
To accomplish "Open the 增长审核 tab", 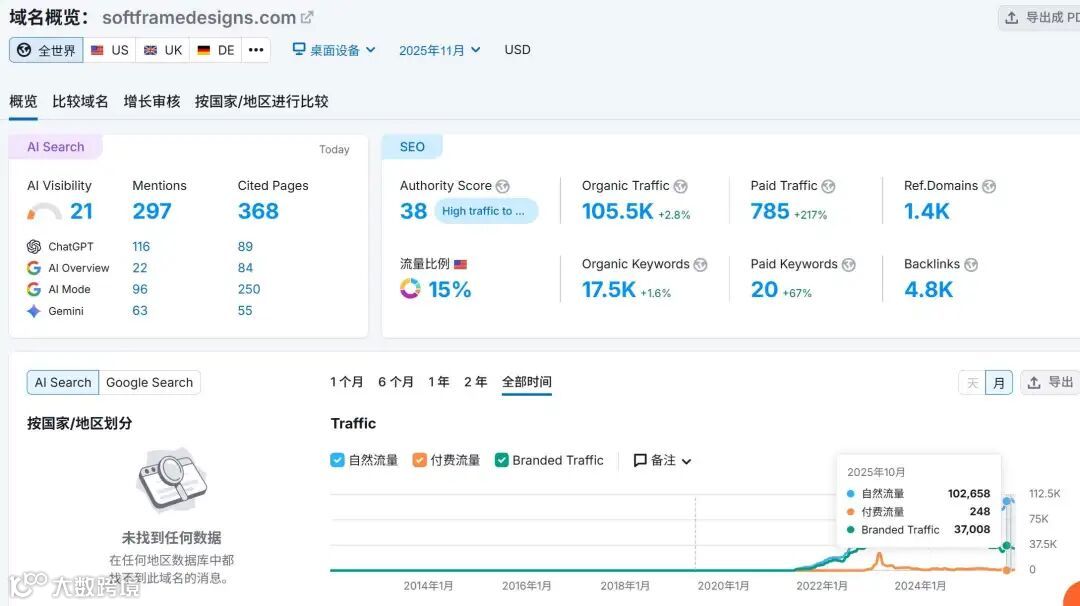I will 152,101.
